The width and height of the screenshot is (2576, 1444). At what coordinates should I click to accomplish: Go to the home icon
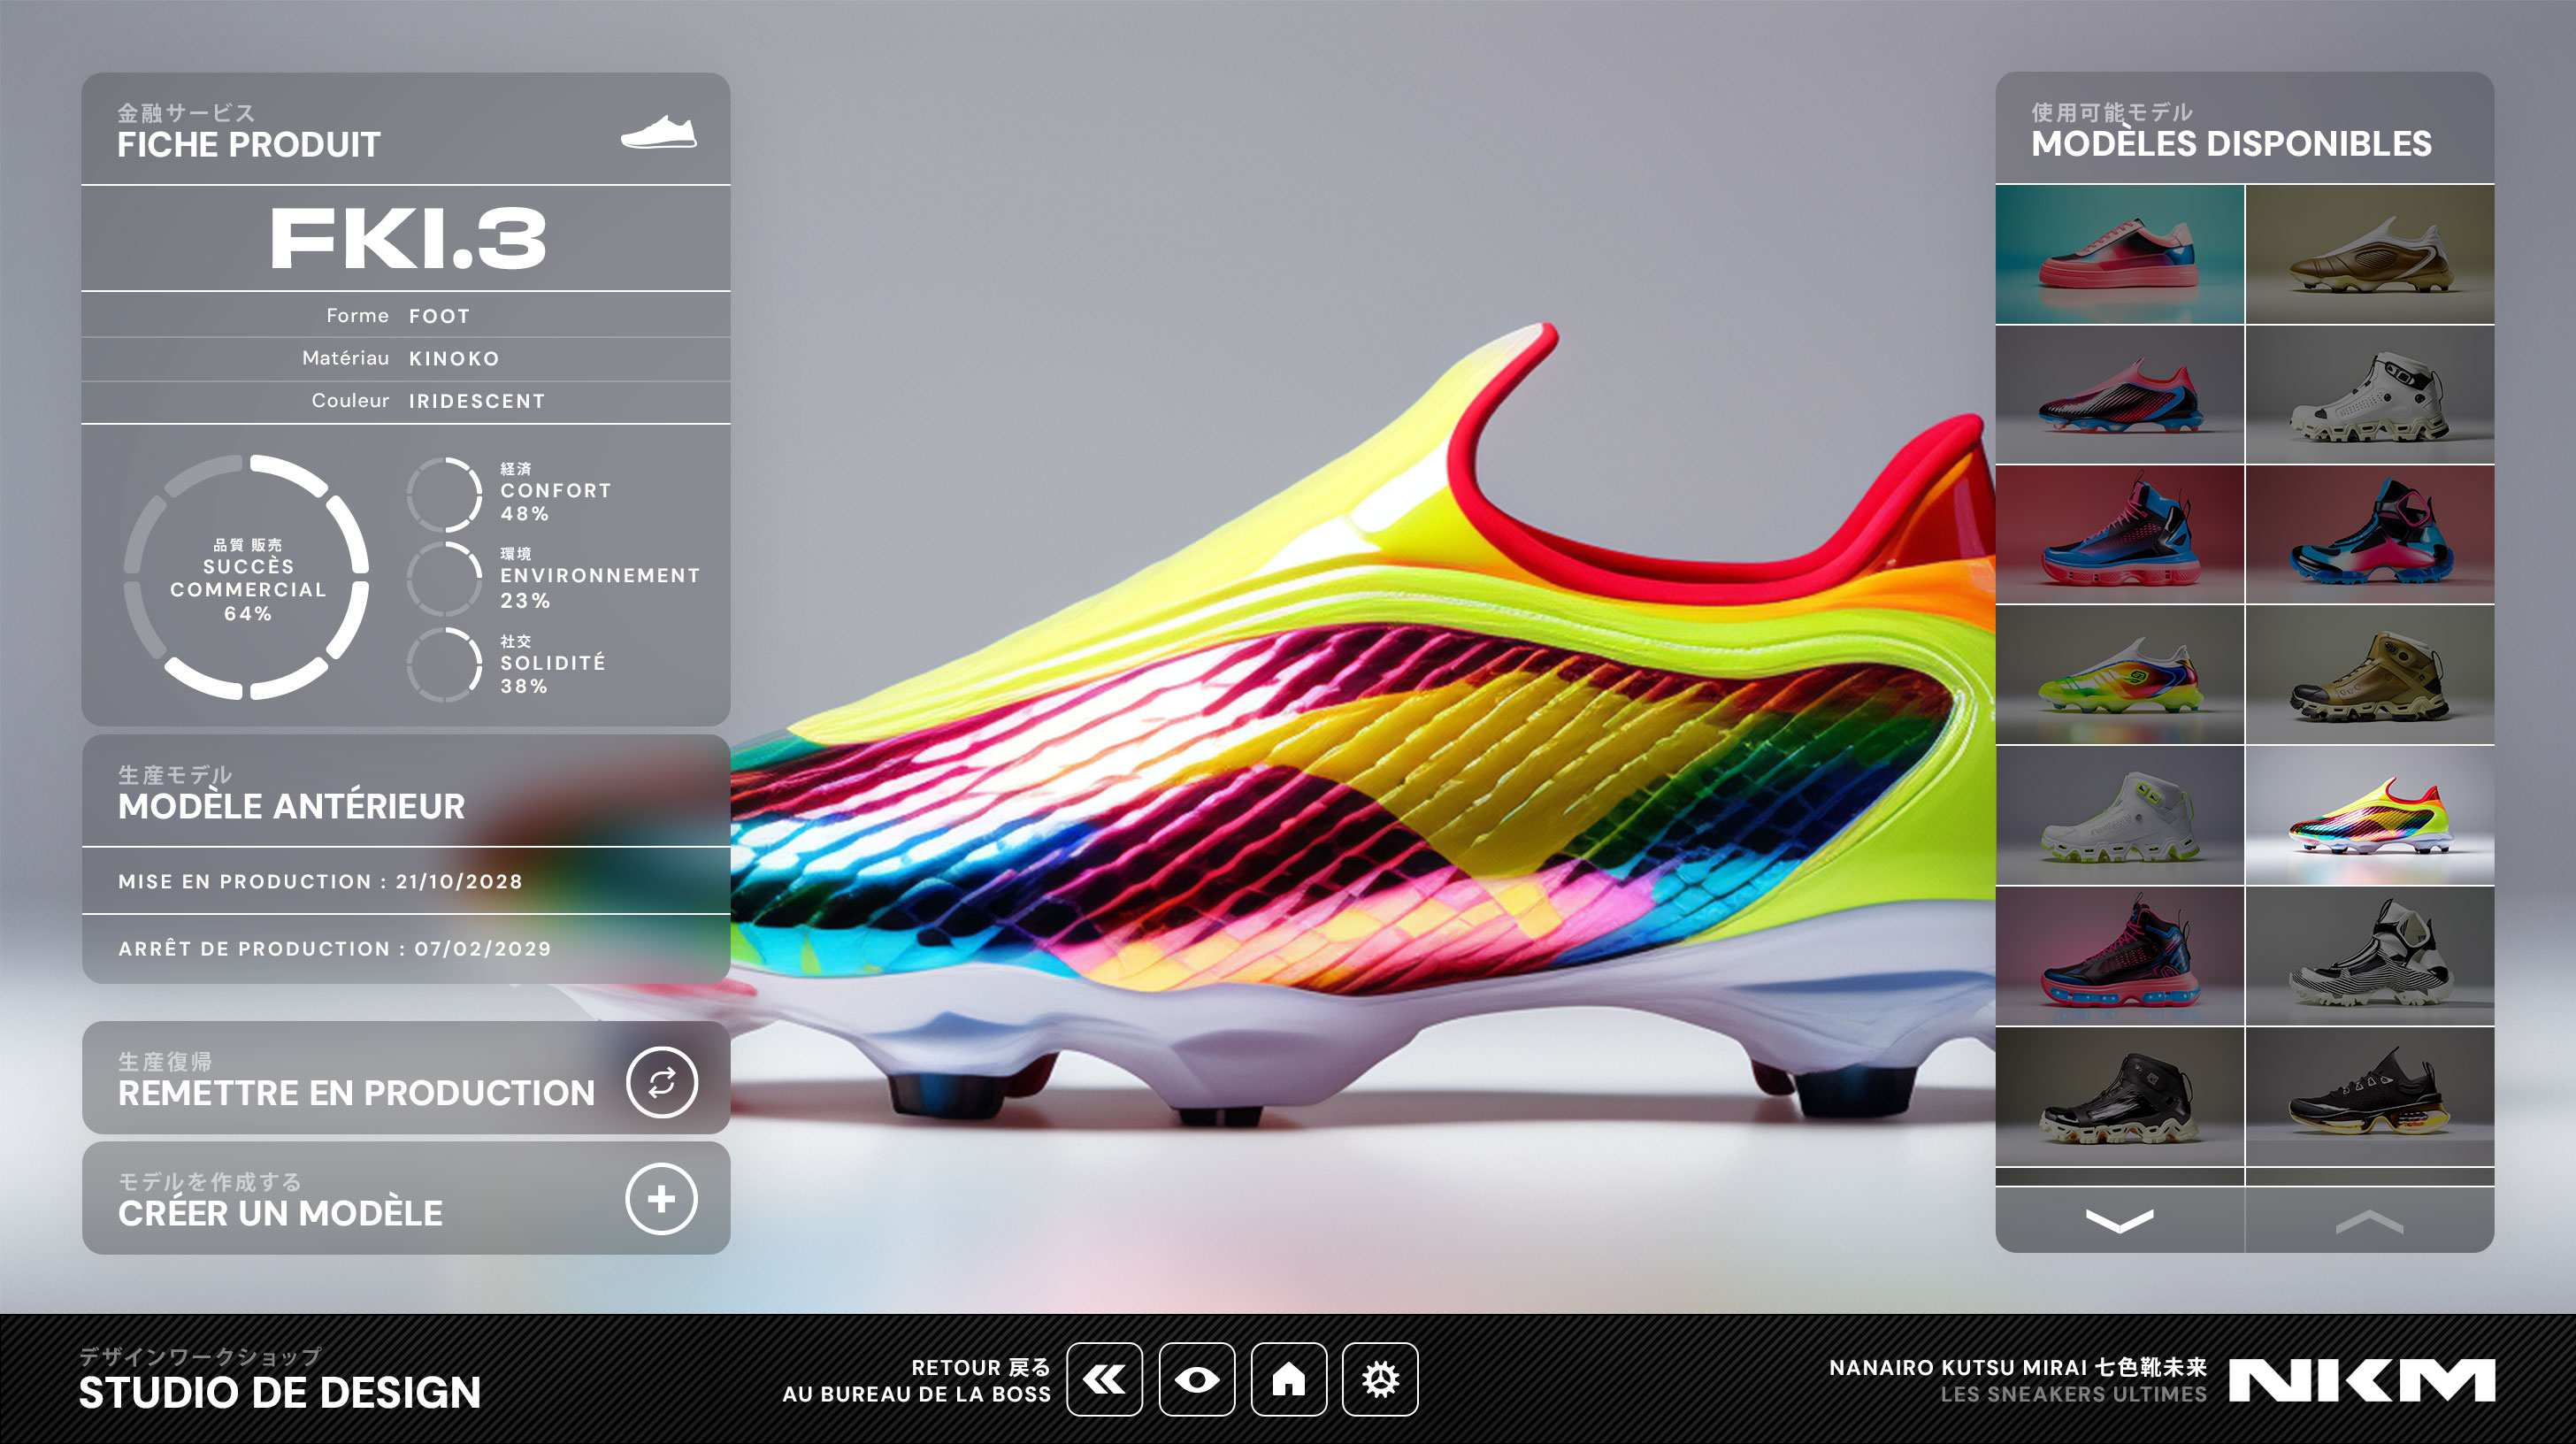click(1288, 1379)
